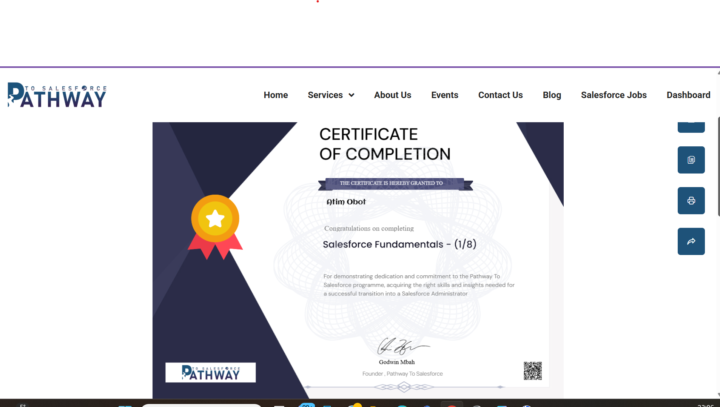Image resolution: width=720 pixels, height=407 pixels.
Task: Go to the Home page
Action: (x=276, y=95)
